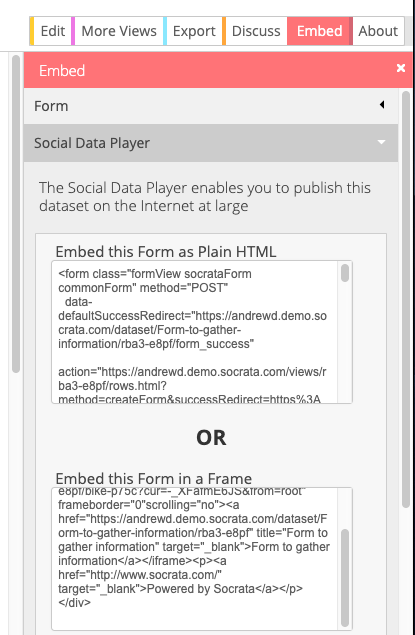Select the Discuss tab

255,31
